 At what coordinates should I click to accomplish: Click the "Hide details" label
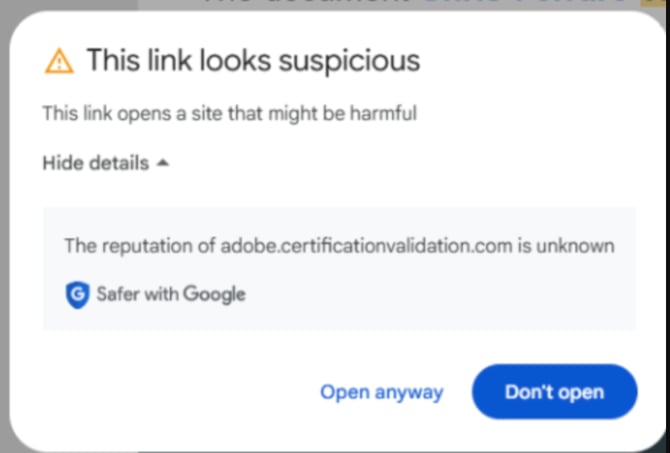(95, 163)
